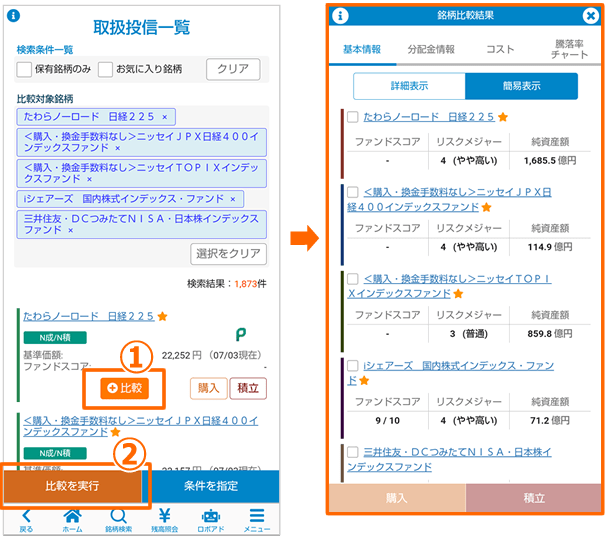
Task: Open the info icon in 銘柄比較結果 header
Action: click(340, 16)
